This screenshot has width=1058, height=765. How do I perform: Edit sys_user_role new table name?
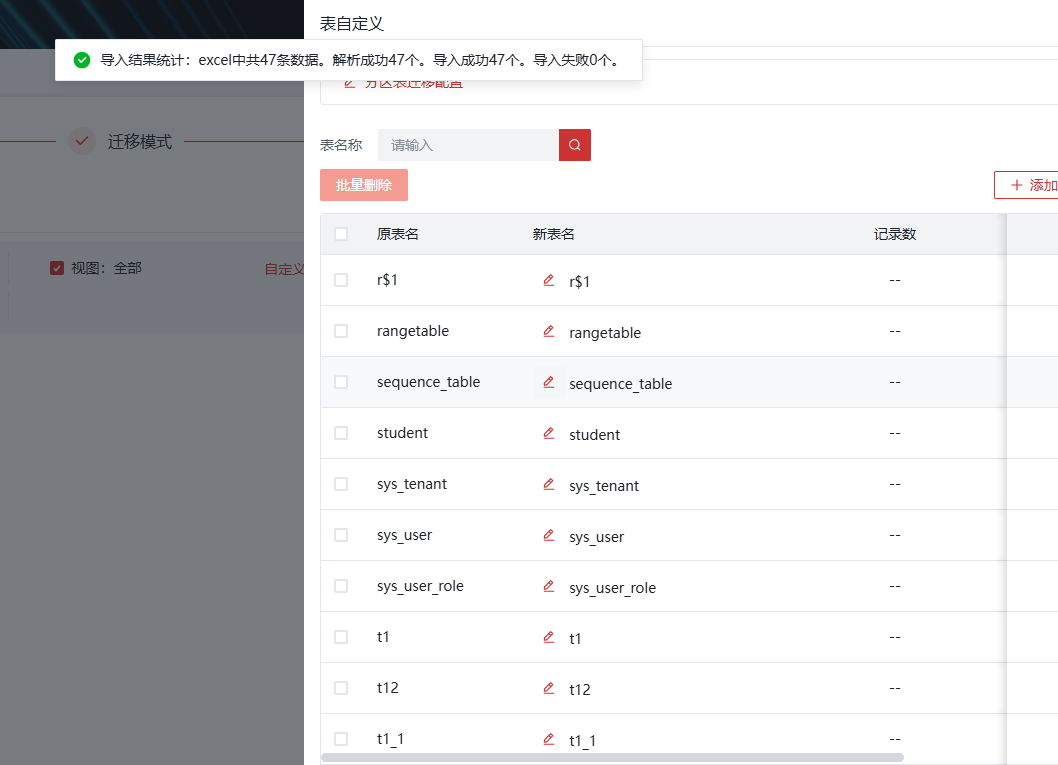[548, 586]
